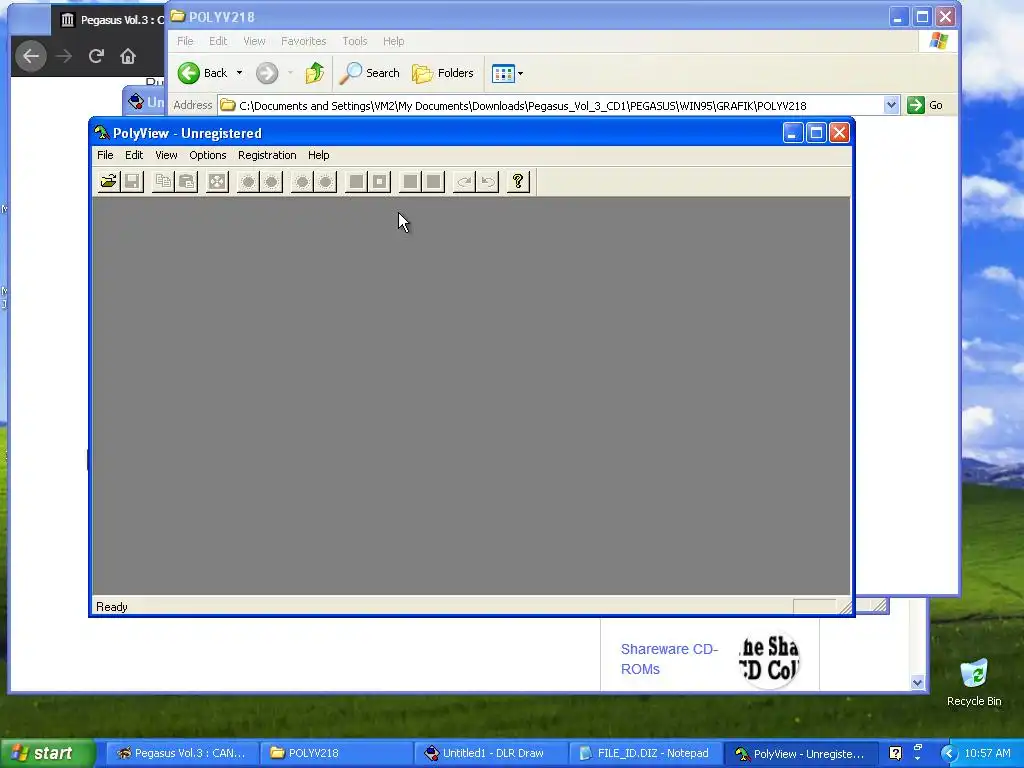Image resolution: width=1024 pixels, height=768 pixels.
Task: Click the Go button beside the address bar
Action: 925,105
